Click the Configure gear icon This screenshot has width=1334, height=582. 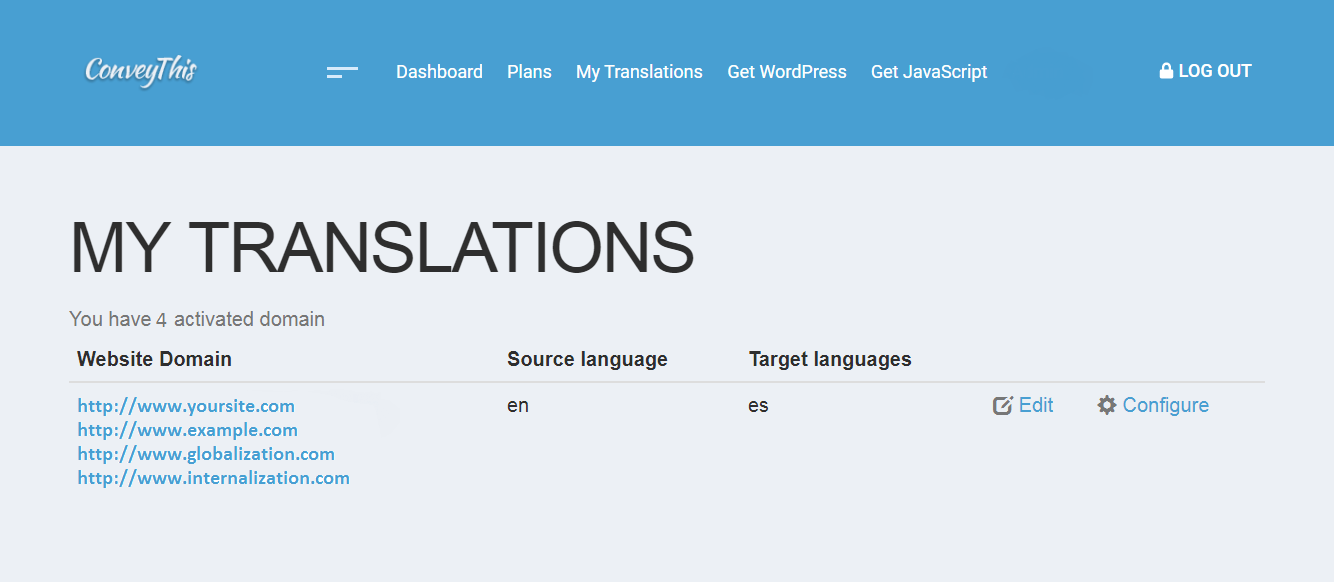tap(1107, 405)
